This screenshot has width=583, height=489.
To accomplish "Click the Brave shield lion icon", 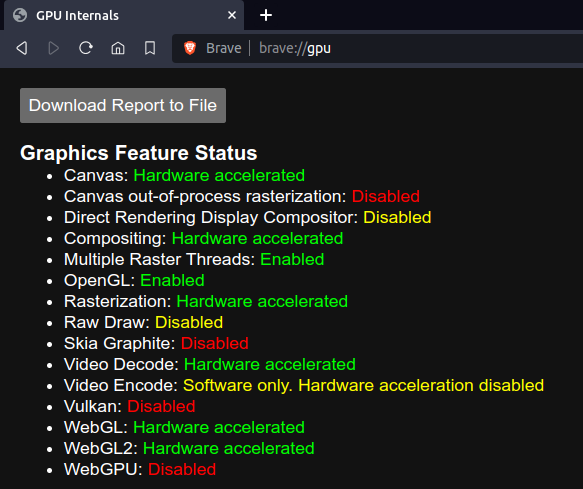I will [190, 48].
